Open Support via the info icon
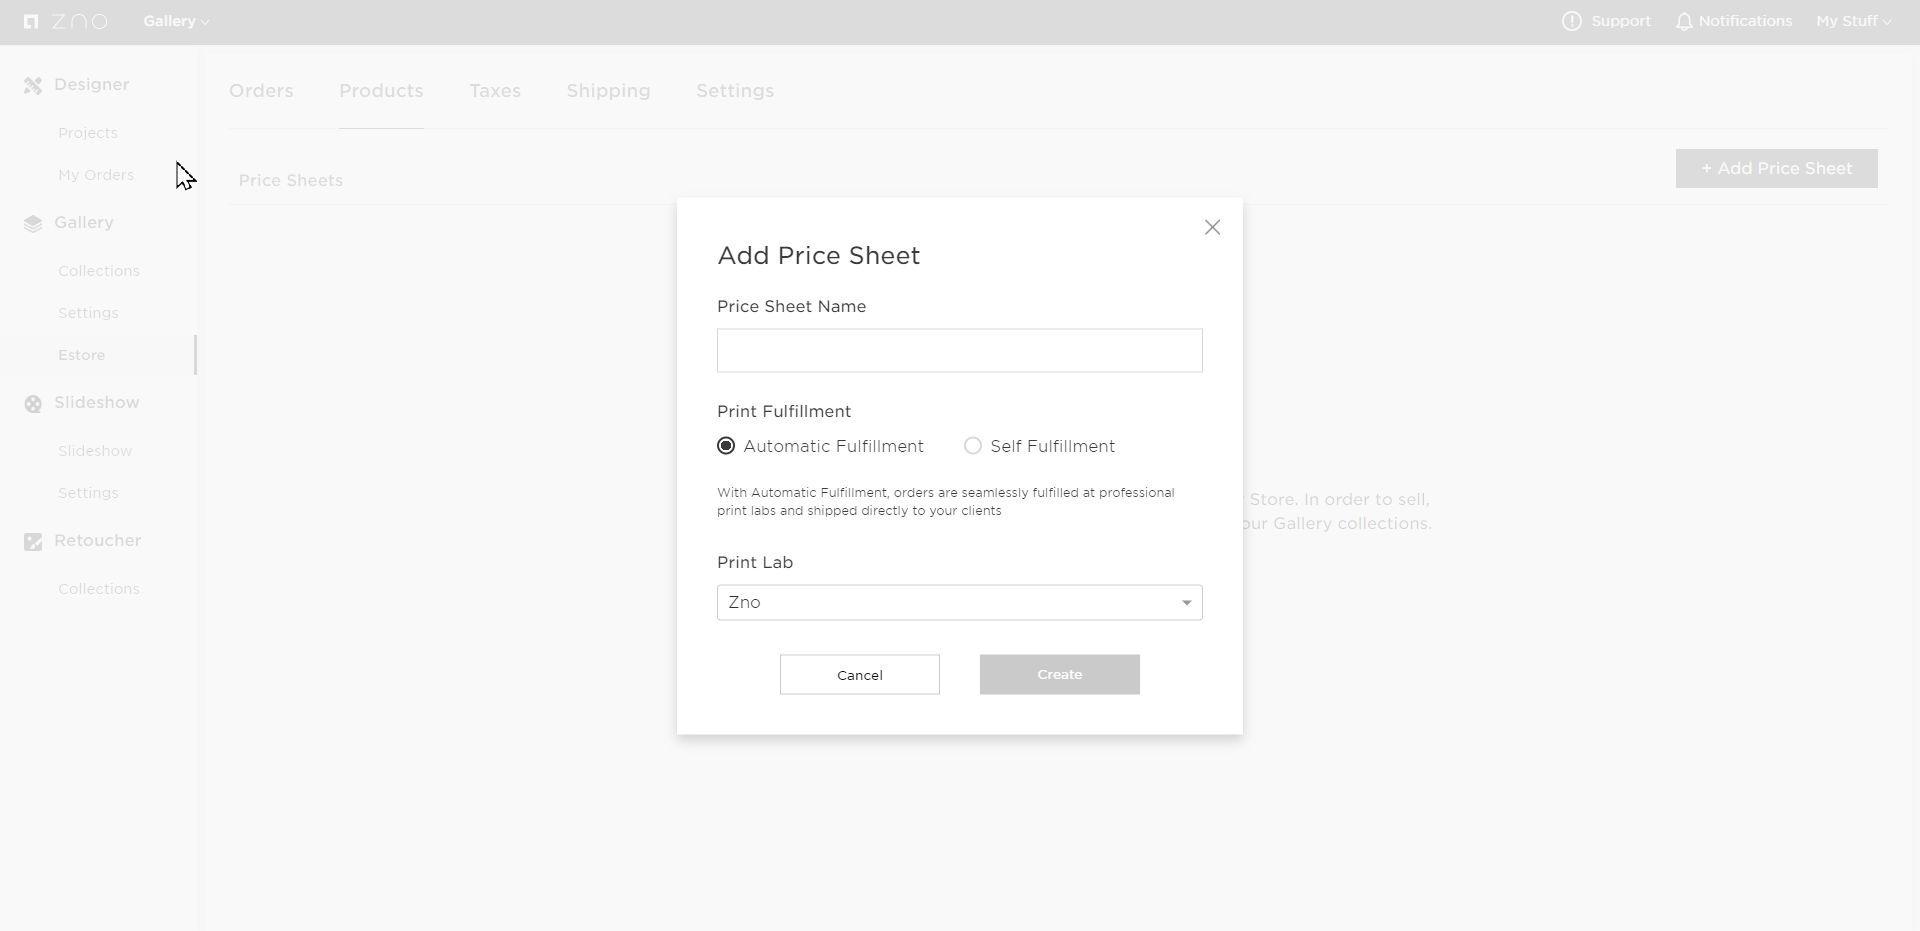 (1572, 21)
